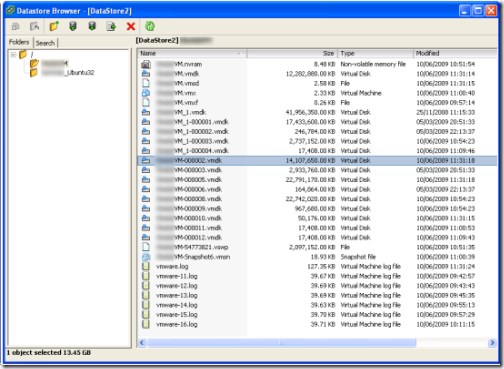
Task: Select the vmware-12.log file name
Action: tap(177, 286)
